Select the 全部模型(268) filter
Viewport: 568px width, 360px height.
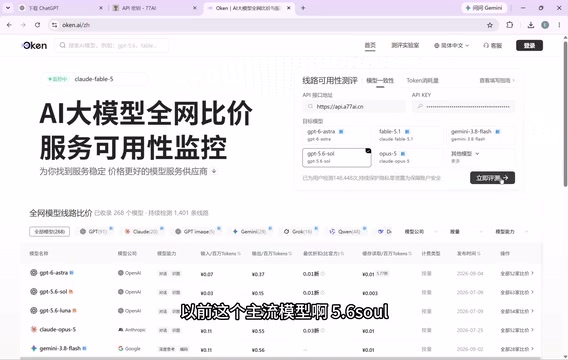click(x=49, y=232)
